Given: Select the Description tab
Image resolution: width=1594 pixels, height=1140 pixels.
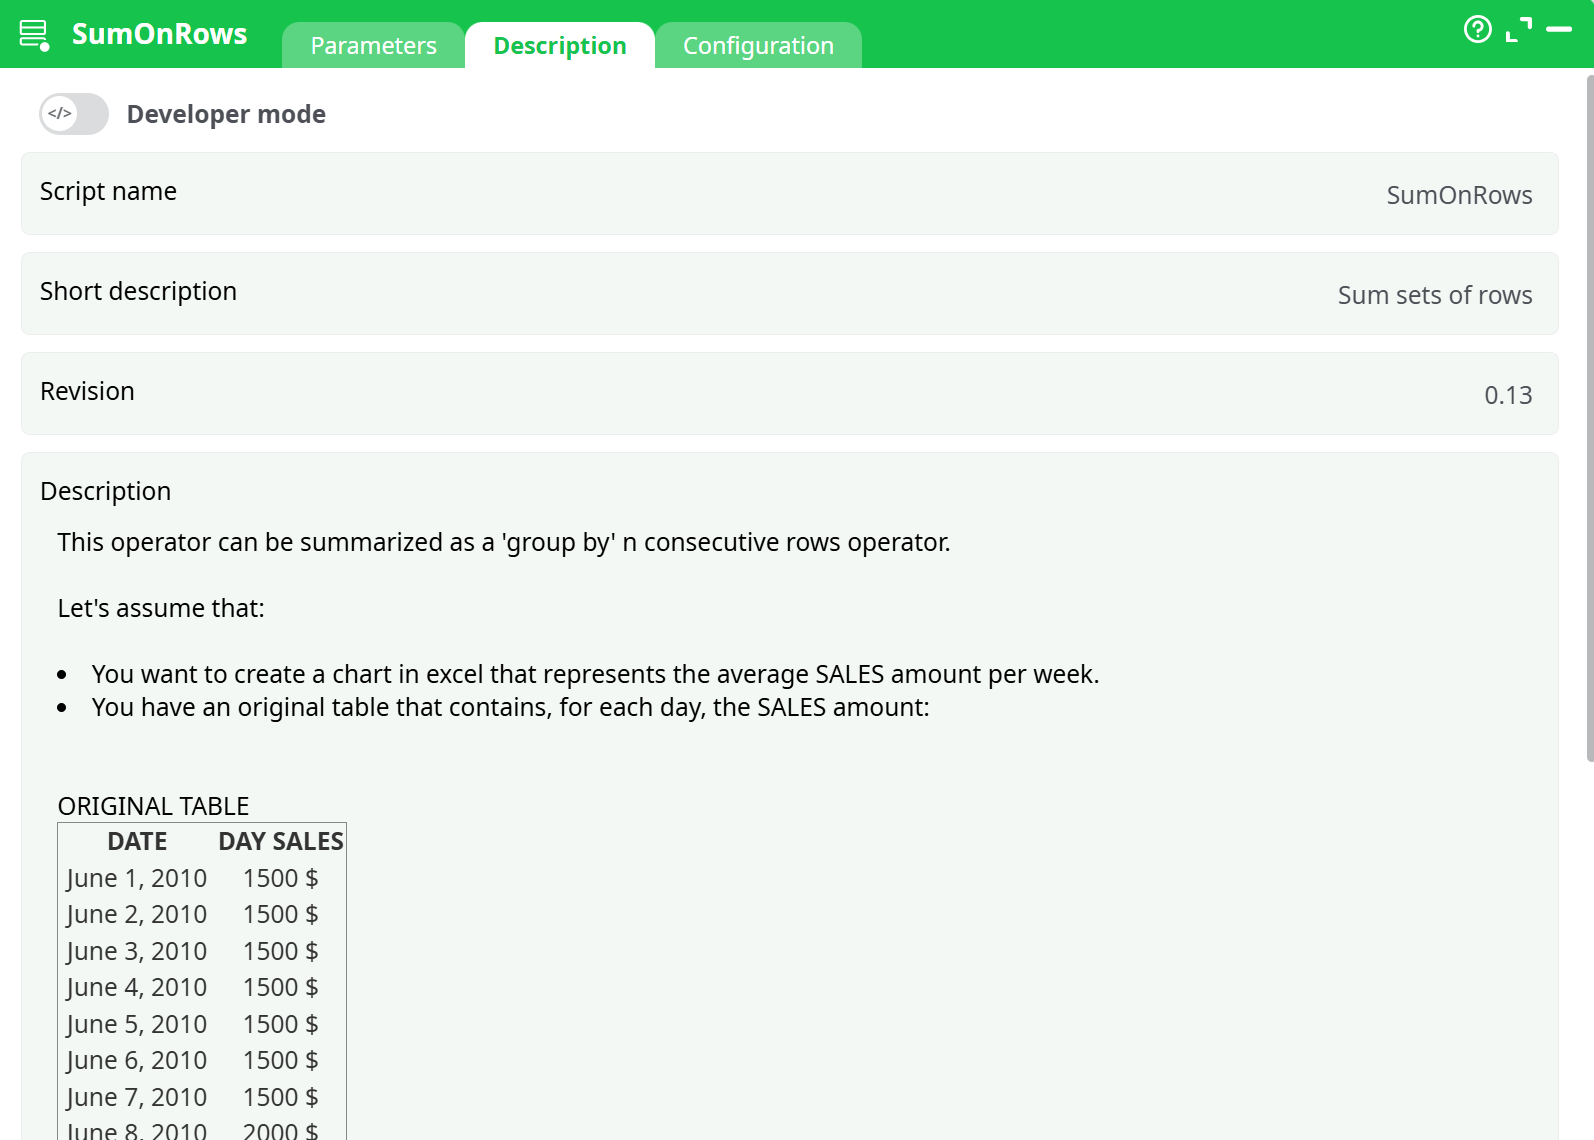Looking at the screenshot, I should click(x=559, y=46).
